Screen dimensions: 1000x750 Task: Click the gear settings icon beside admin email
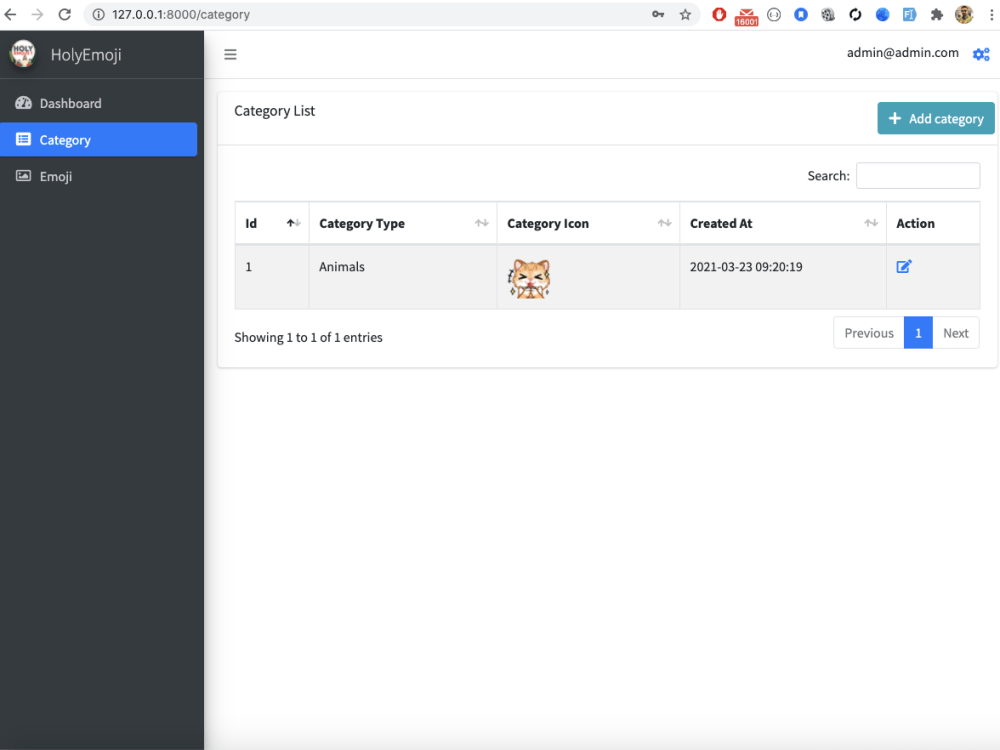(x=981, y=54)
